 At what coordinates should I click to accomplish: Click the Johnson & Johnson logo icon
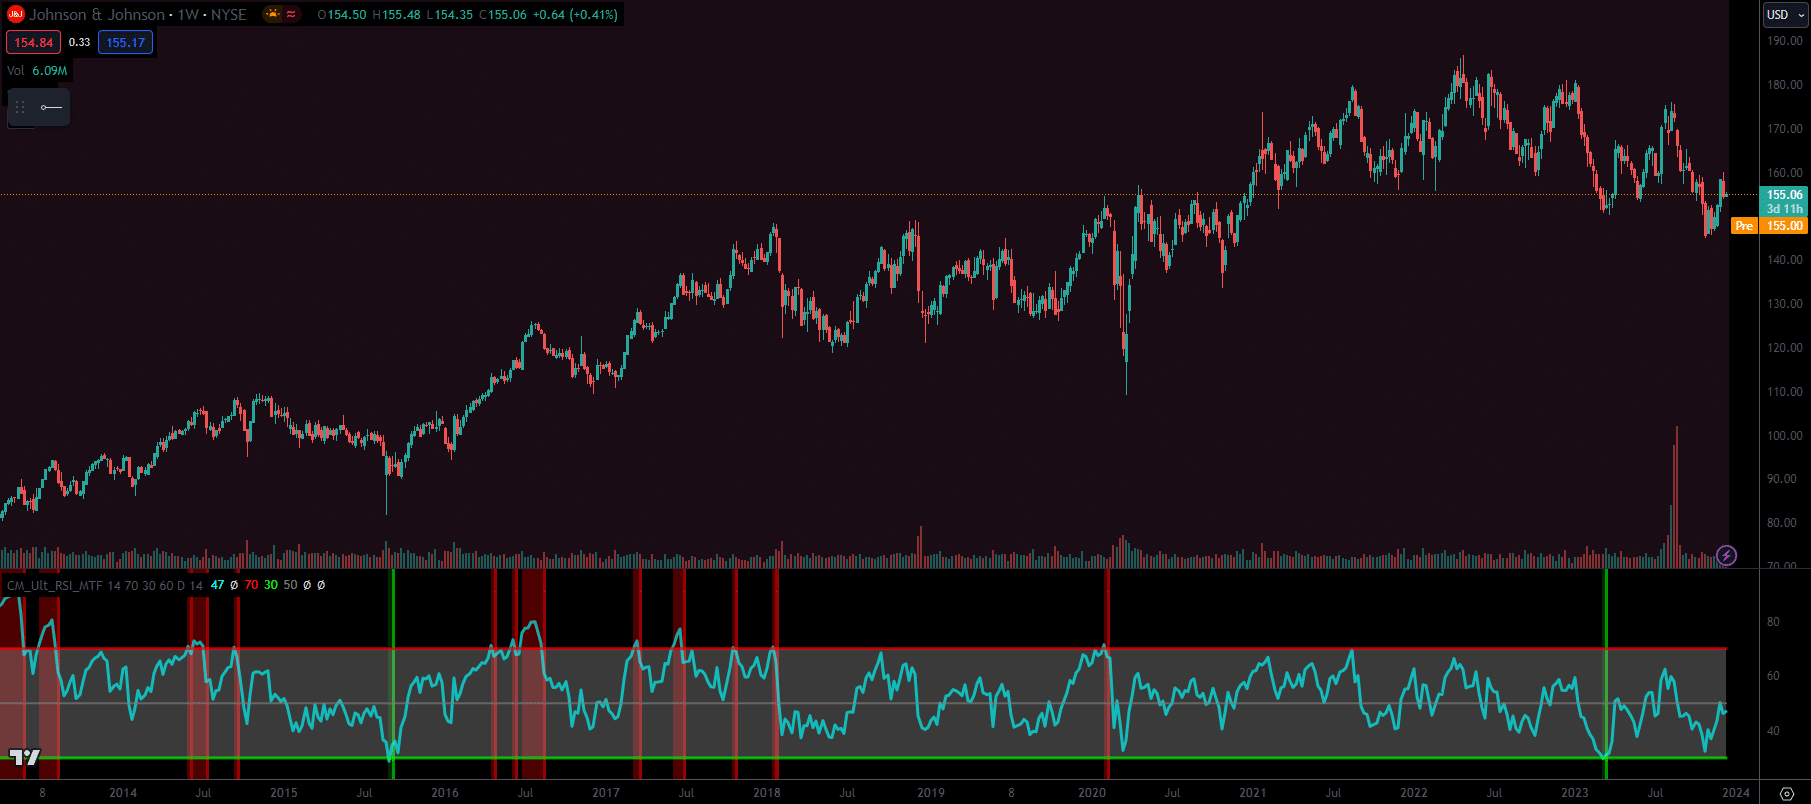pyautogui.click(x=16, y=14)
